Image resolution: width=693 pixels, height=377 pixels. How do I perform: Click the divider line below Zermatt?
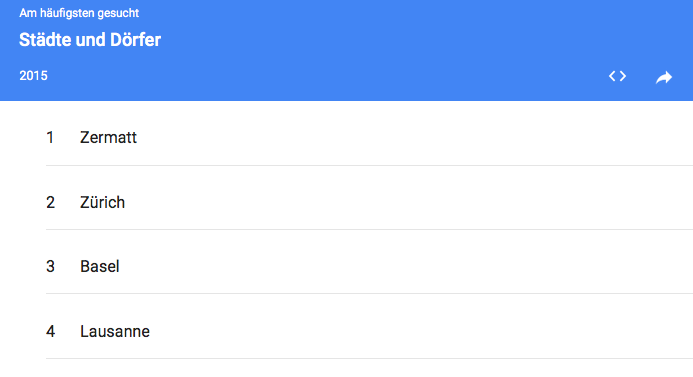click(369, 165)
